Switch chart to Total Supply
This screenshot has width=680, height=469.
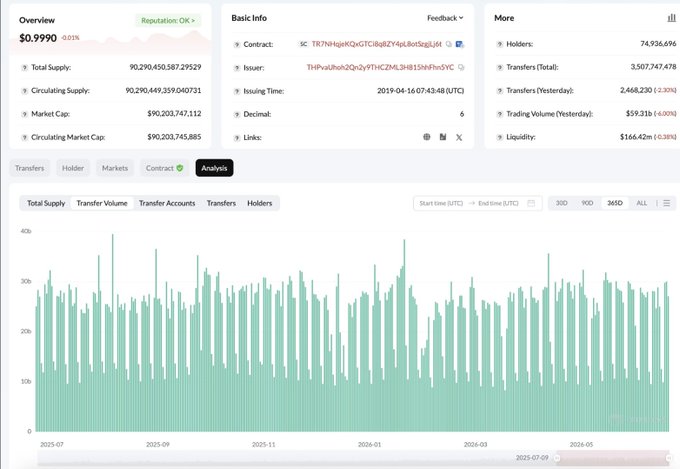click(x=46, y=203)
